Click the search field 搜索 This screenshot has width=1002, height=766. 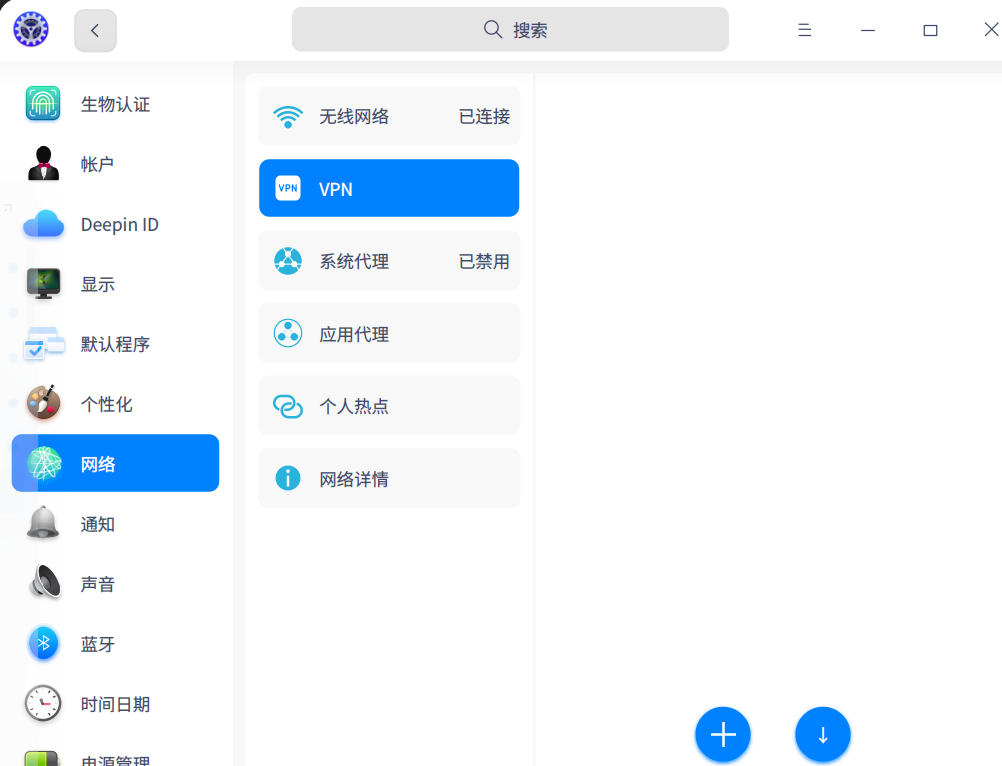click(510, 29)
